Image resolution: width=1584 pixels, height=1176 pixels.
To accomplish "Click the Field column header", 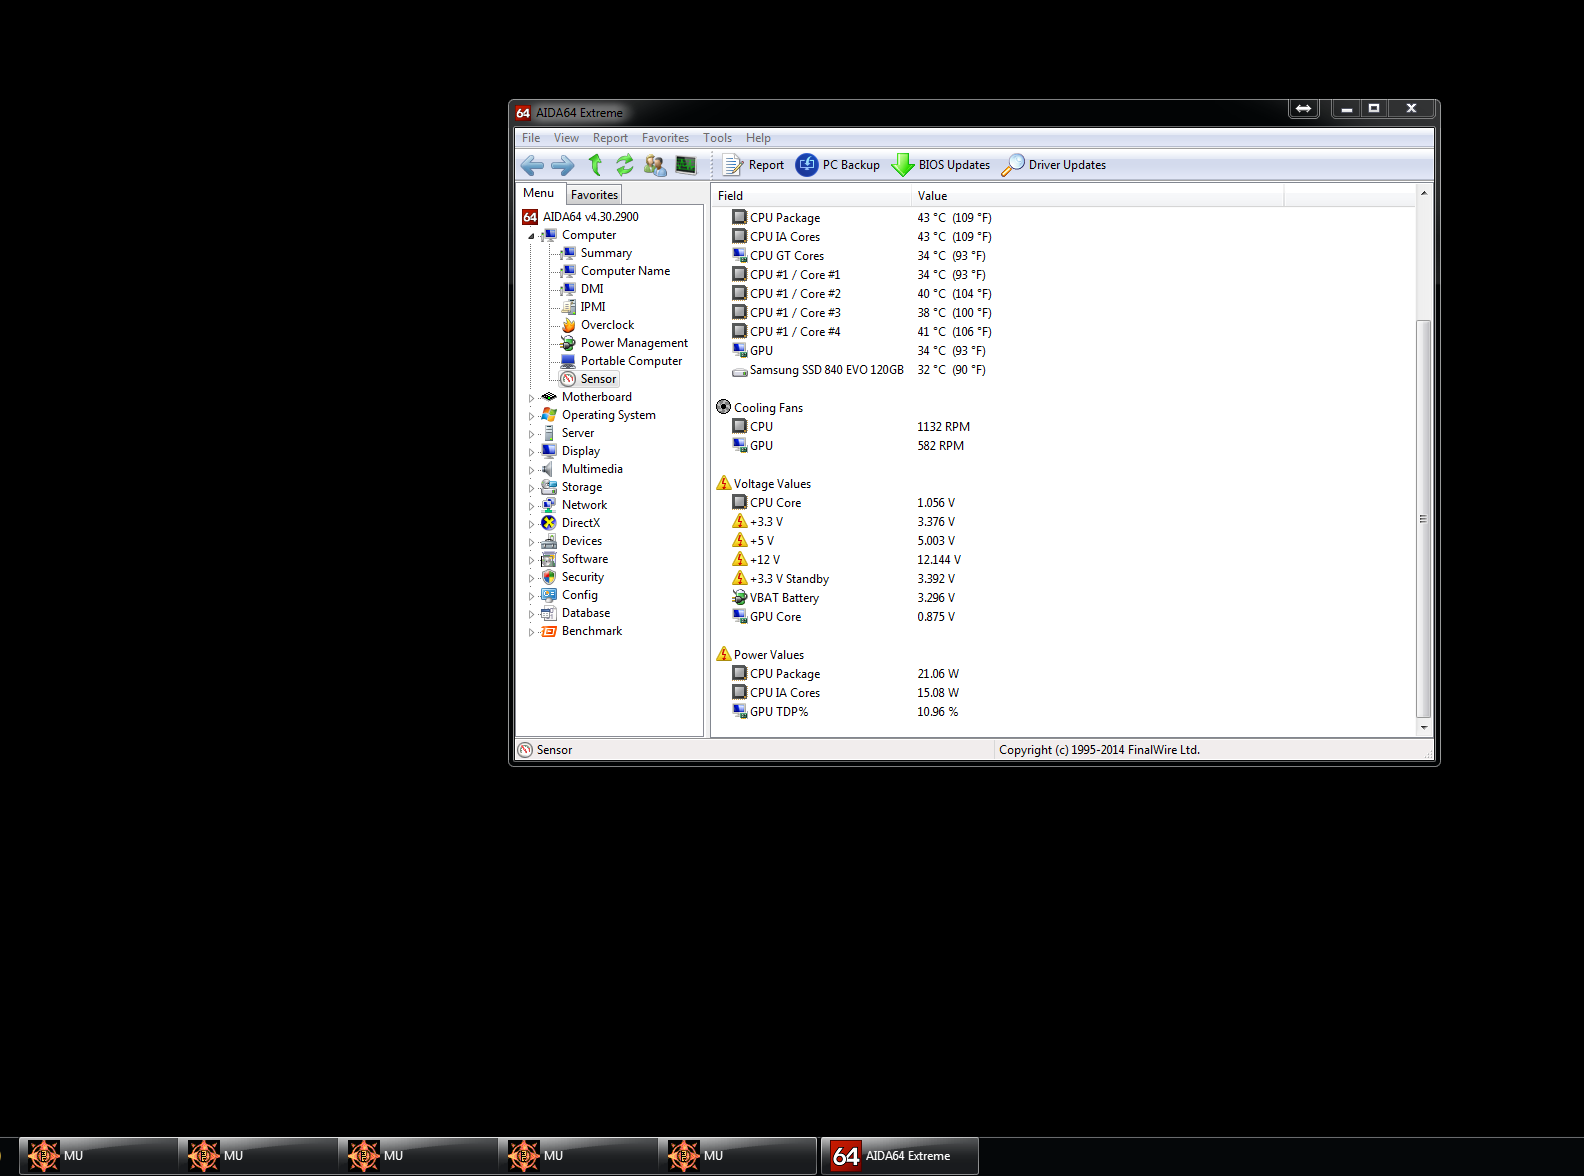I will pos(811,196).
